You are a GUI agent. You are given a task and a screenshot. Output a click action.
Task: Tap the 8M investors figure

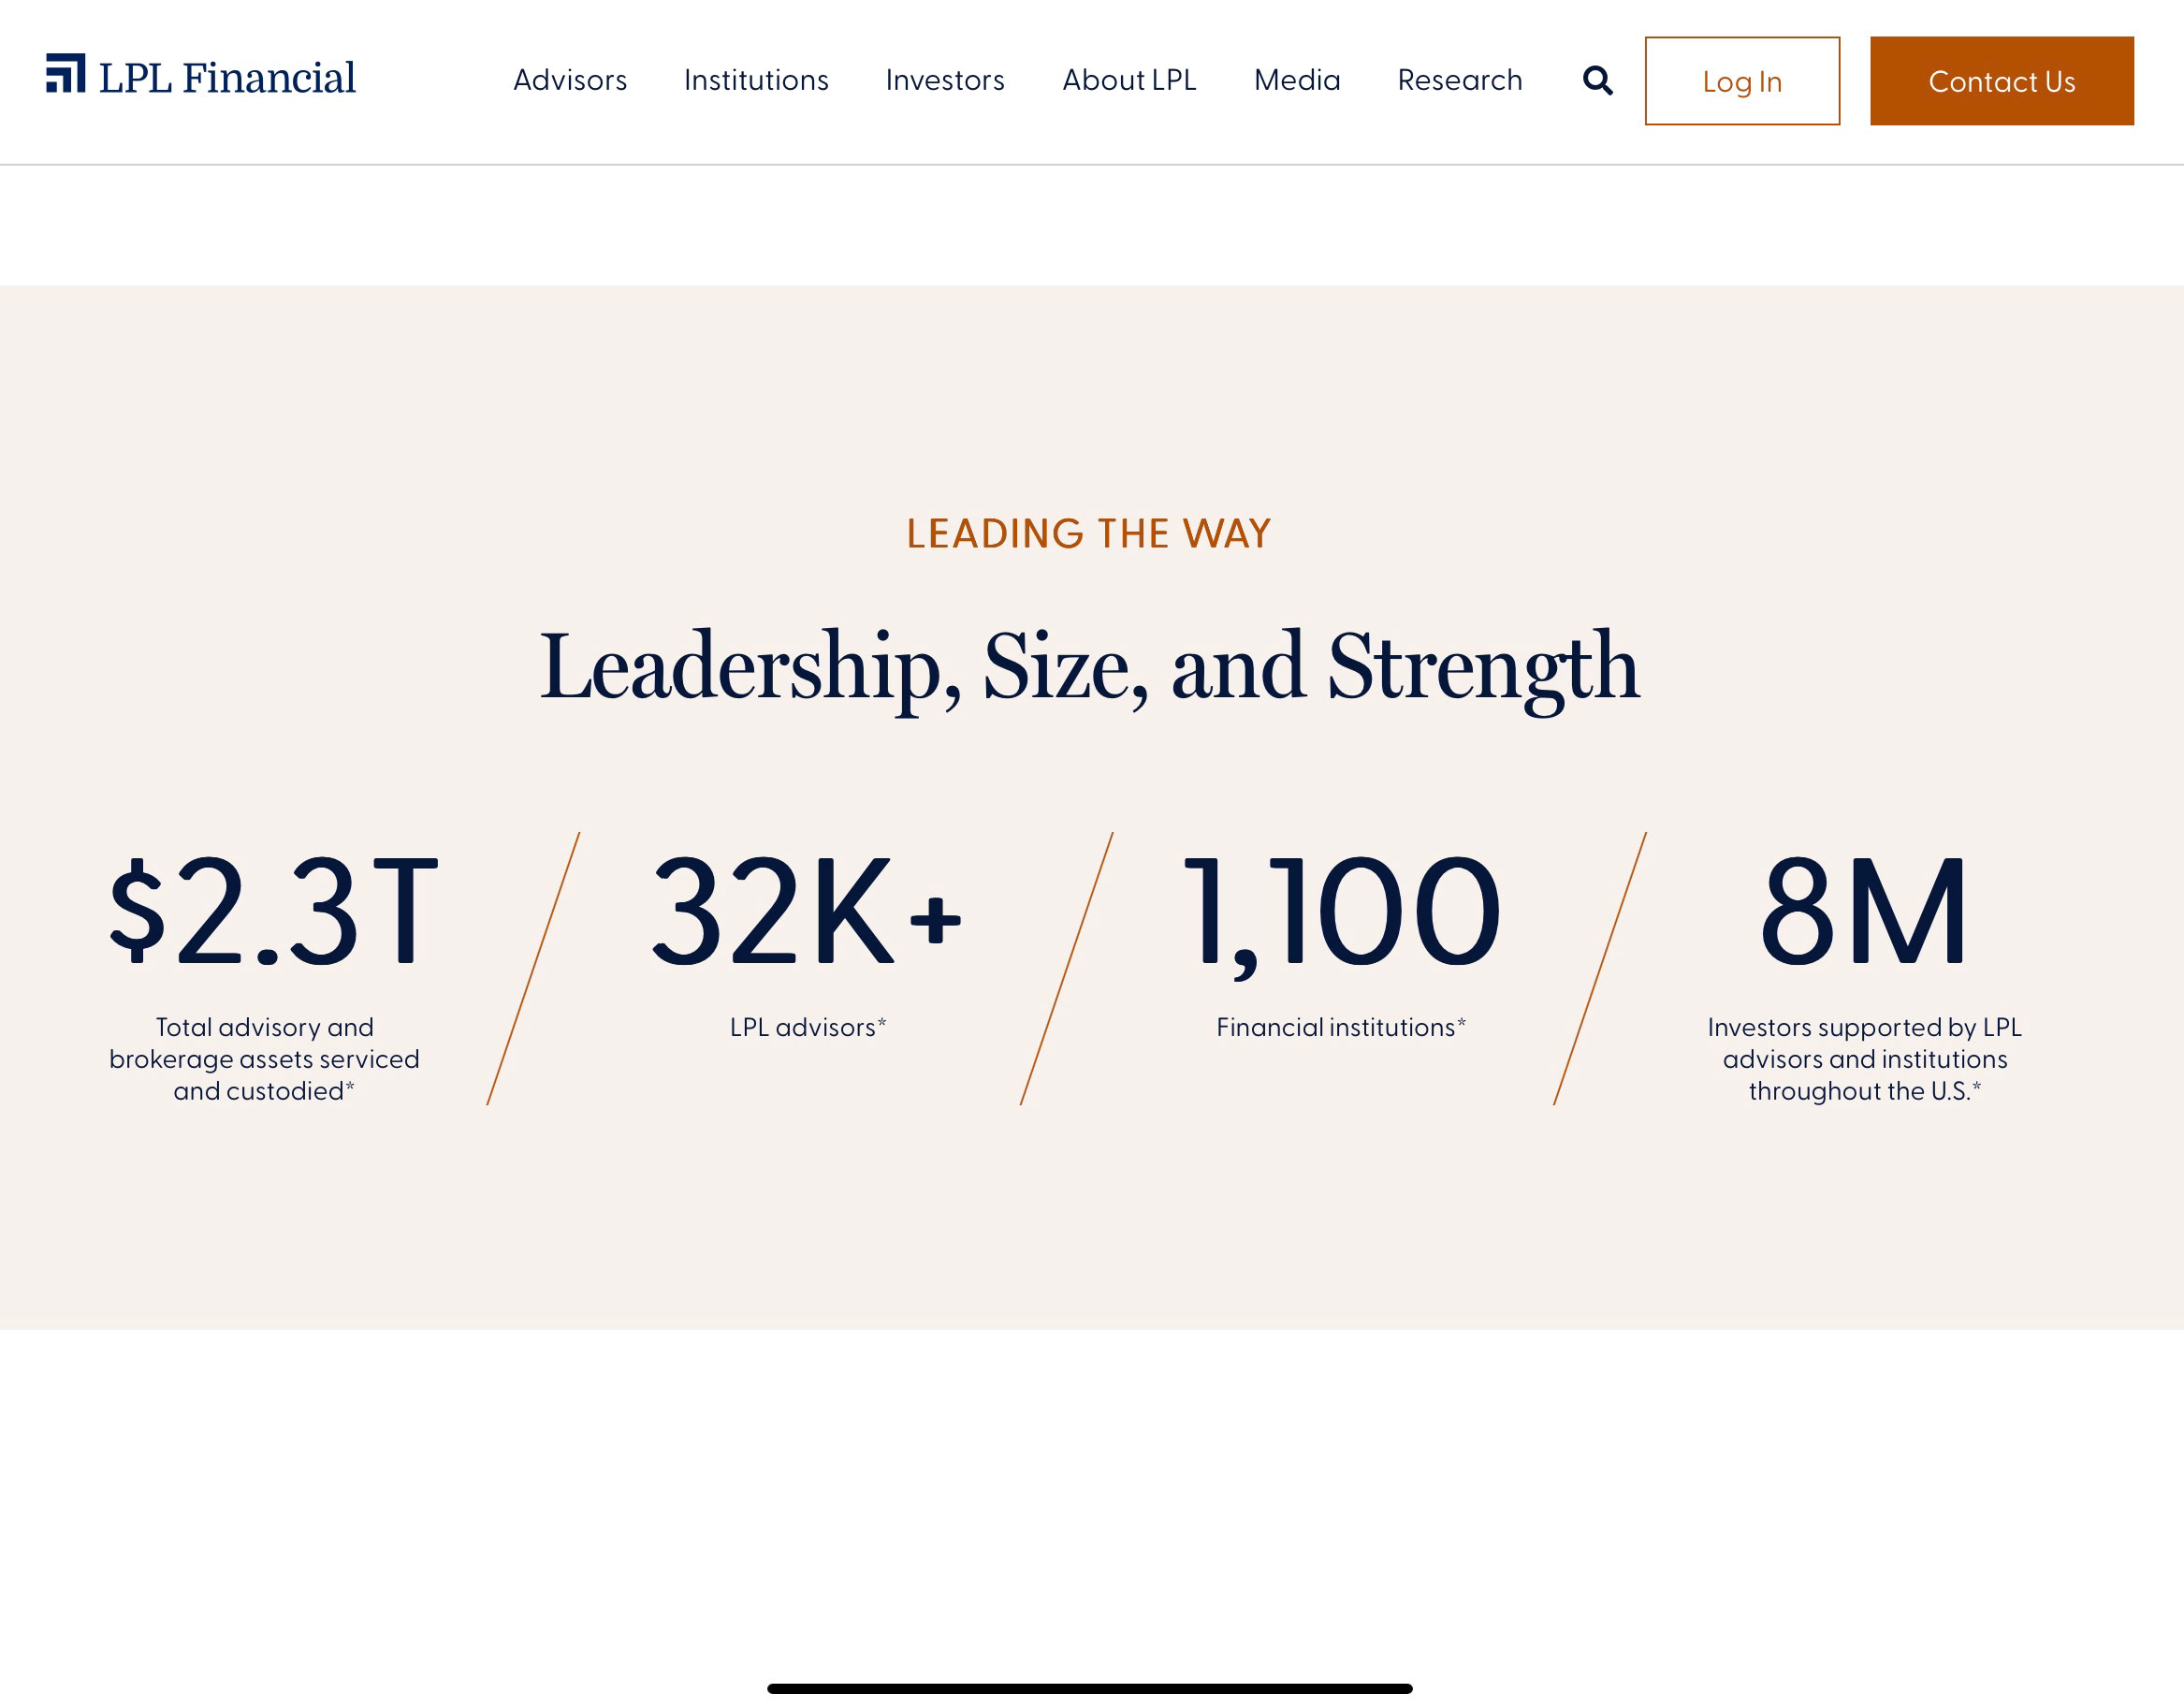[1864, 912]
